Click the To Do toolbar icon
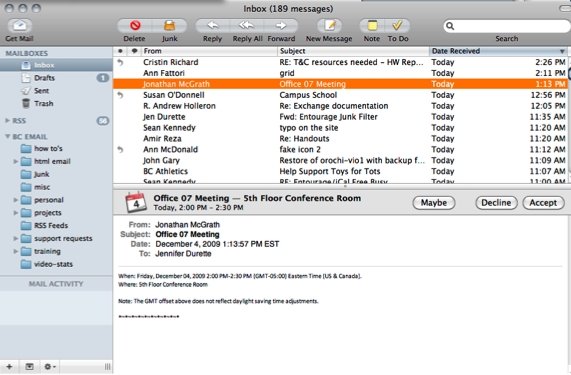This screenshot has height=375, width=571. tap(397, 25)
